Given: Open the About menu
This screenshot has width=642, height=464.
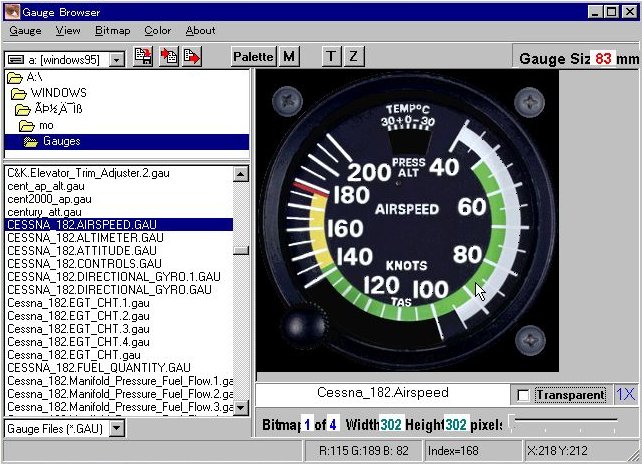Looking at the screenshot, I should (x=201, y=31).
